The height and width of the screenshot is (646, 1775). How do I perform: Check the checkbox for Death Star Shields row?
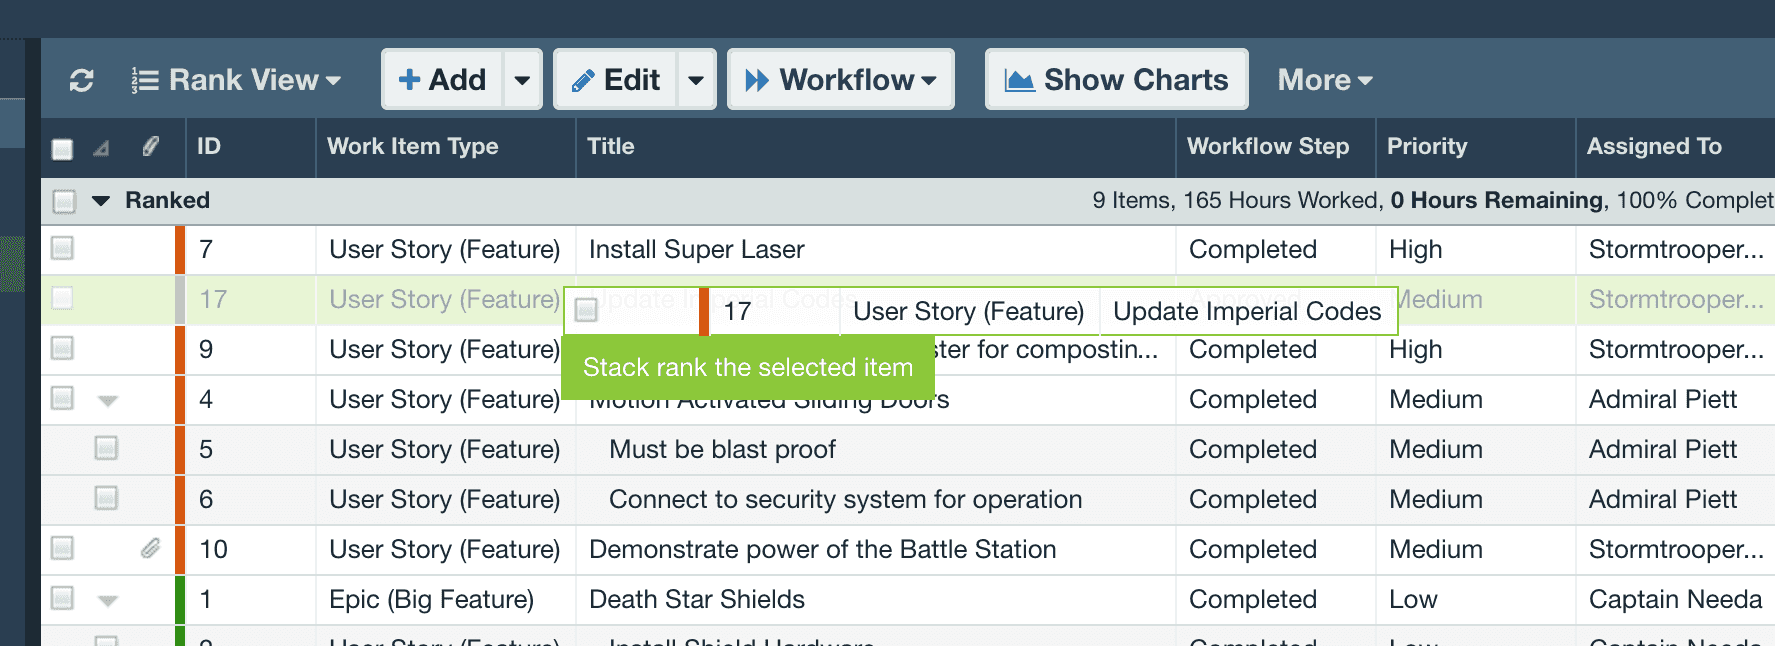tap(62, 598)
